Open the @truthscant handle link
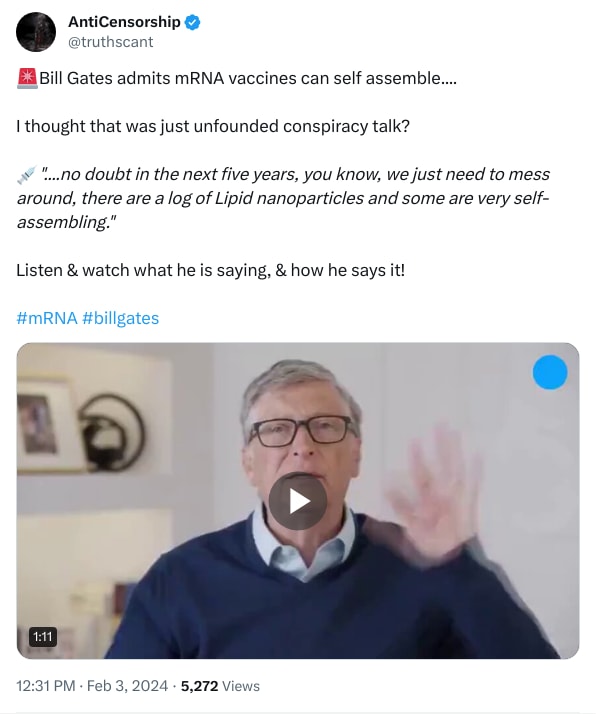611x714 pixels. tap(110, 42)
